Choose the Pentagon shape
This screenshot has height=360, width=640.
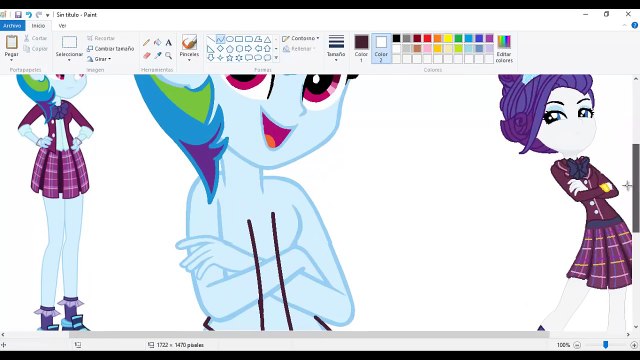[x=230, y=49]
